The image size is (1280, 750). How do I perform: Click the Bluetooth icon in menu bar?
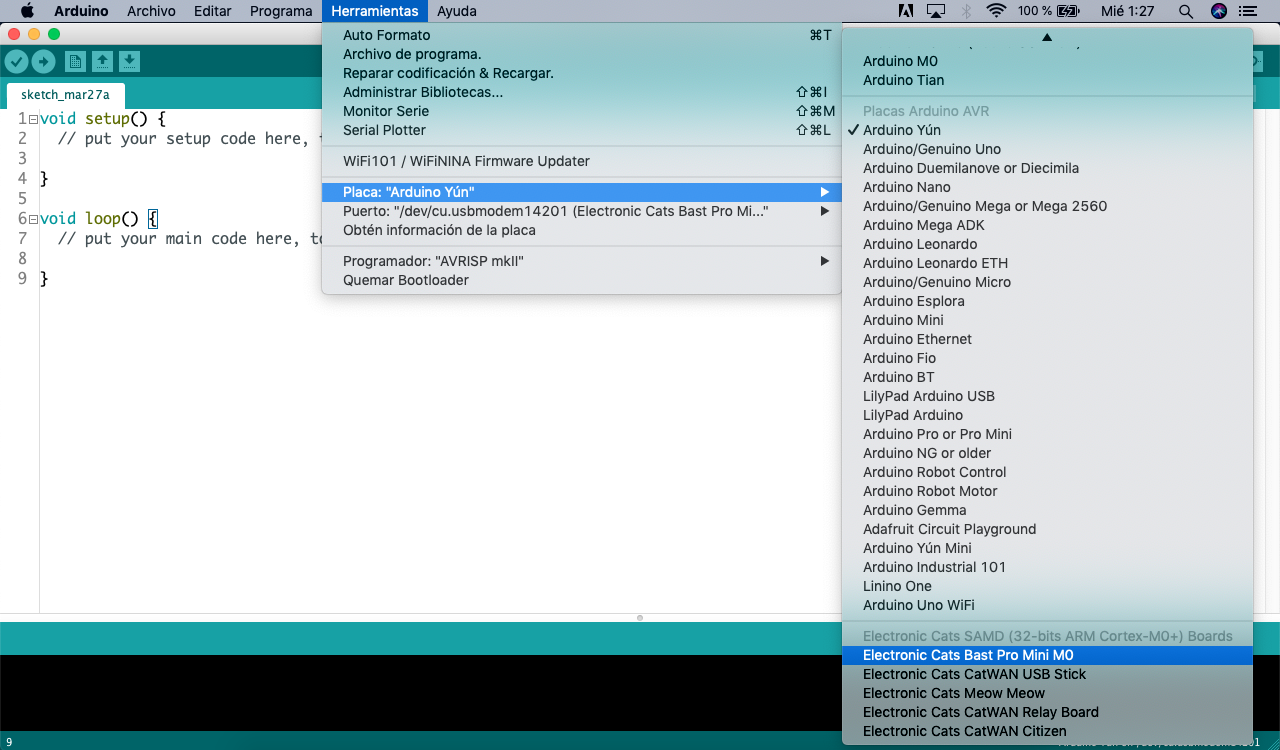click(x=966, y=11)
